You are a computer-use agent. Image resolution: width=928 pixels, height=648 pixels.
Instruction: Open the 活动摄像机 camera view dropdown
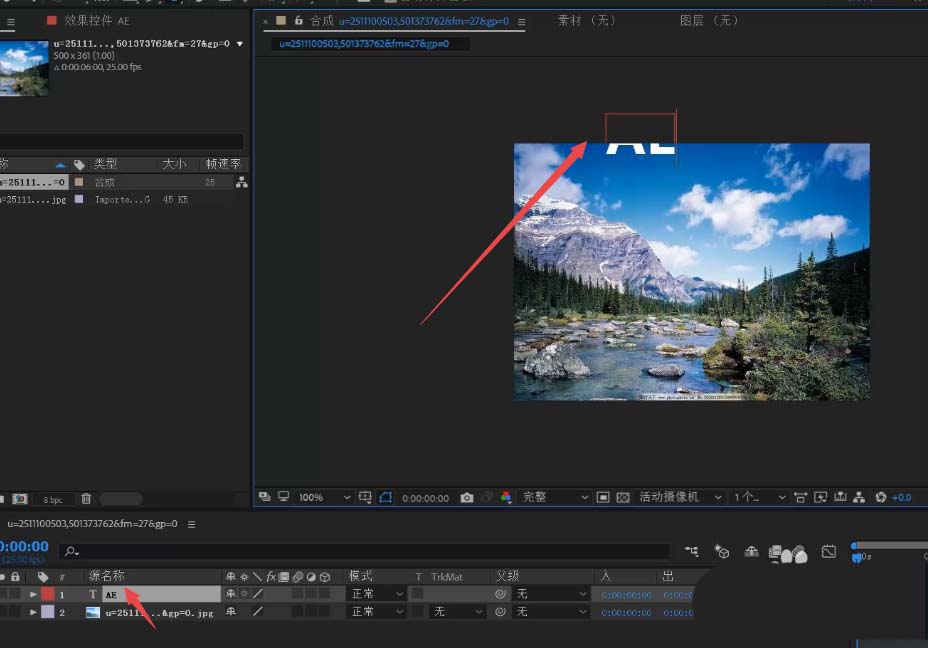pos(680,498)
